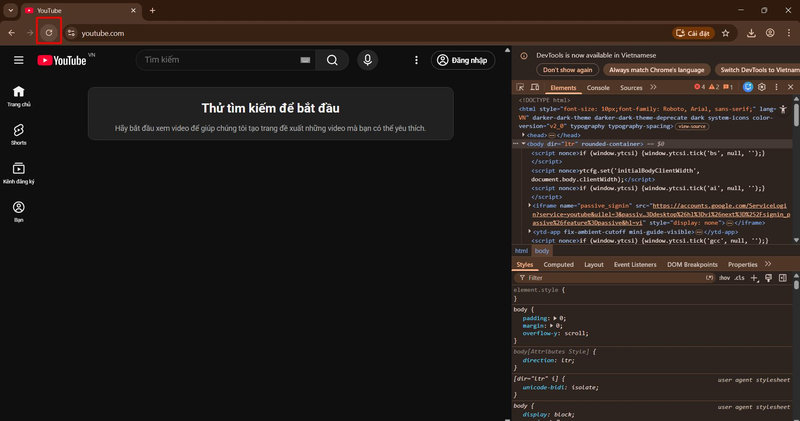Select the html breadcrumb
800x421 pixels.
tap(521, 251)
